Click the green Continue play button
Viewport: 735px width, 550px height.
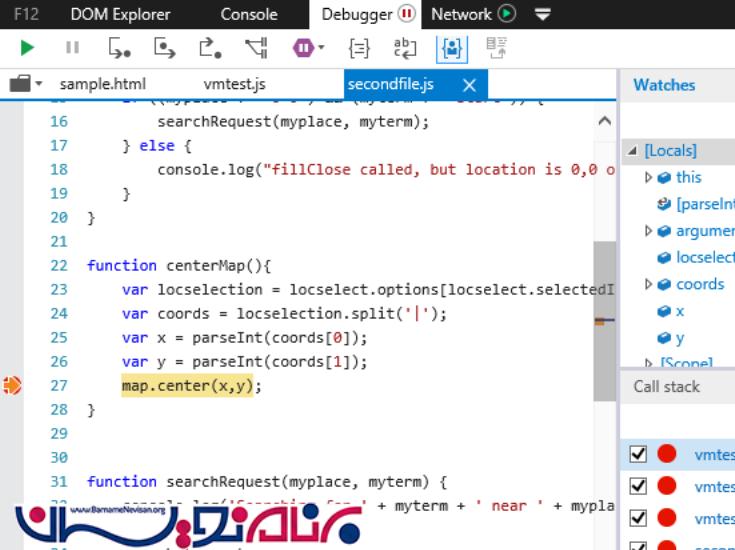[27, 47]
